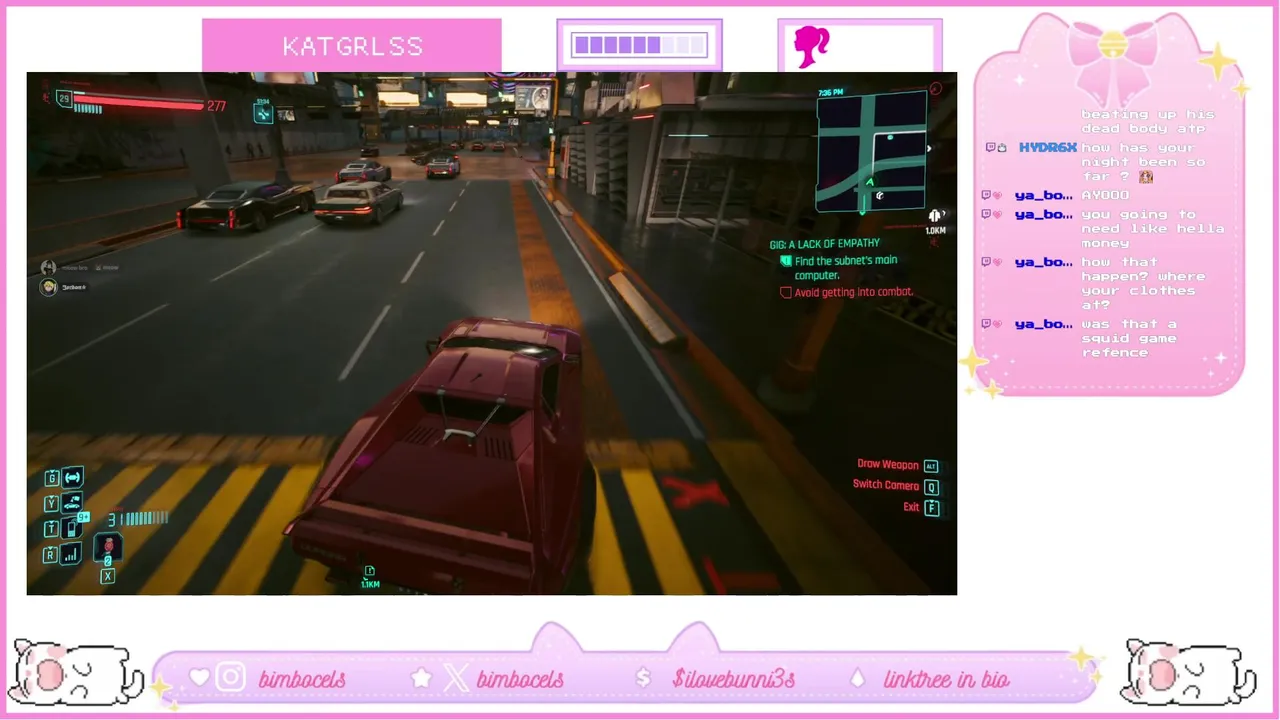1280x720 pixels.
Task: Click the Q key icon
Action: click(x=932, y=487)
